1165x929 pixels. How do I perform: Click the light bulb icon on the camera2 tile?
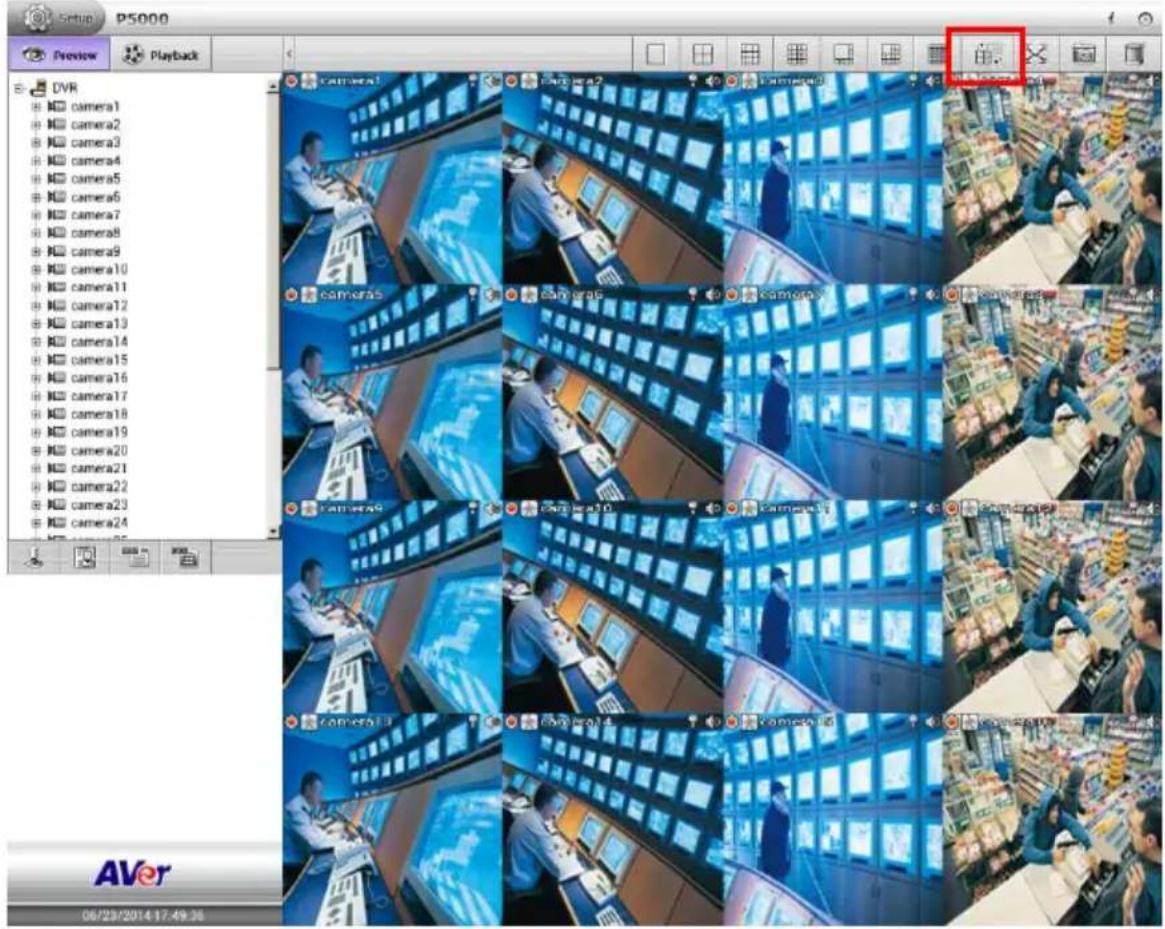(693, 80)
